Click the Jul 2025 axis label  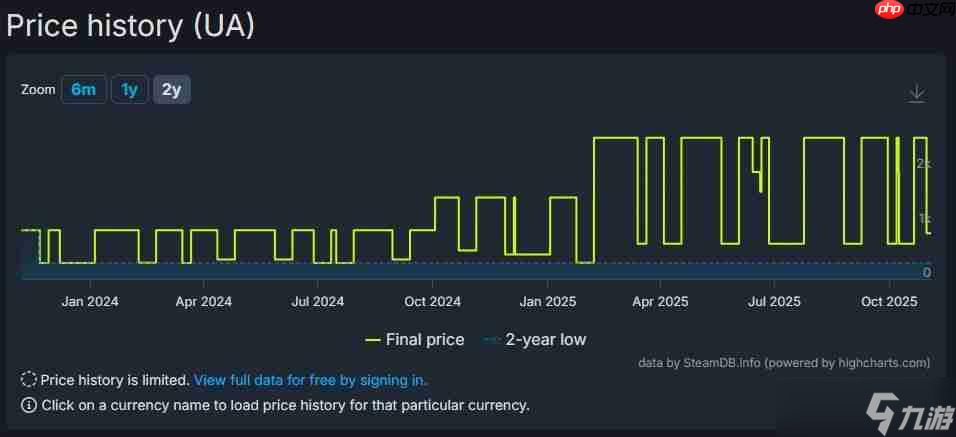tap(774, 301)
